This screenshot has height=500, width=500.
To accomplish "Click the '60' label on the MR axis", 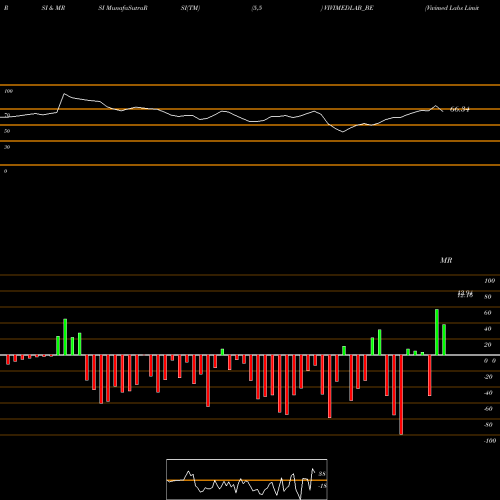I will tap(488, 313).
